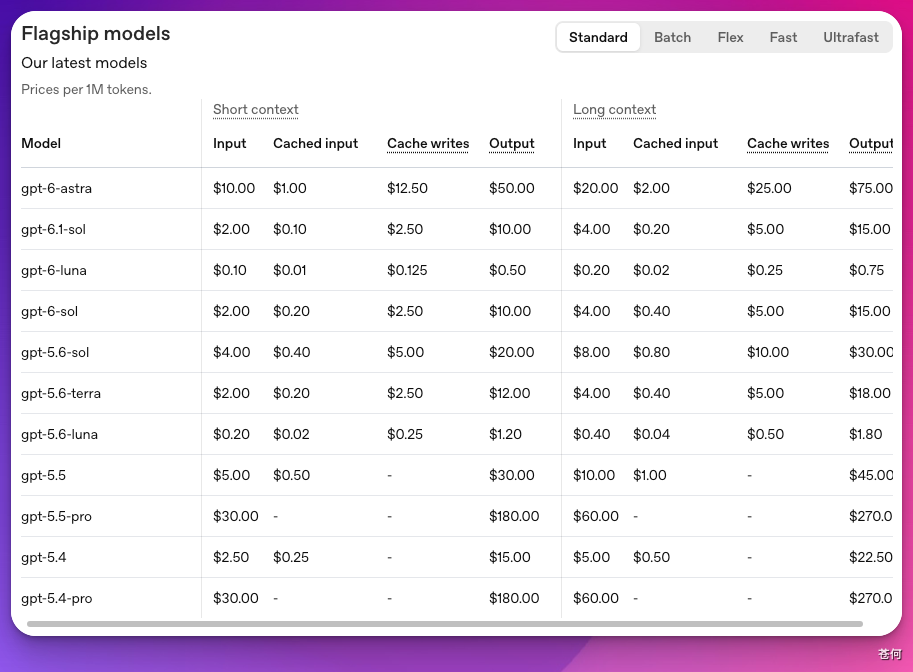Select the gpt-5.4-pro model name
Screen dimensions: 913x672
pyautogui.click(x=56, y=599)
